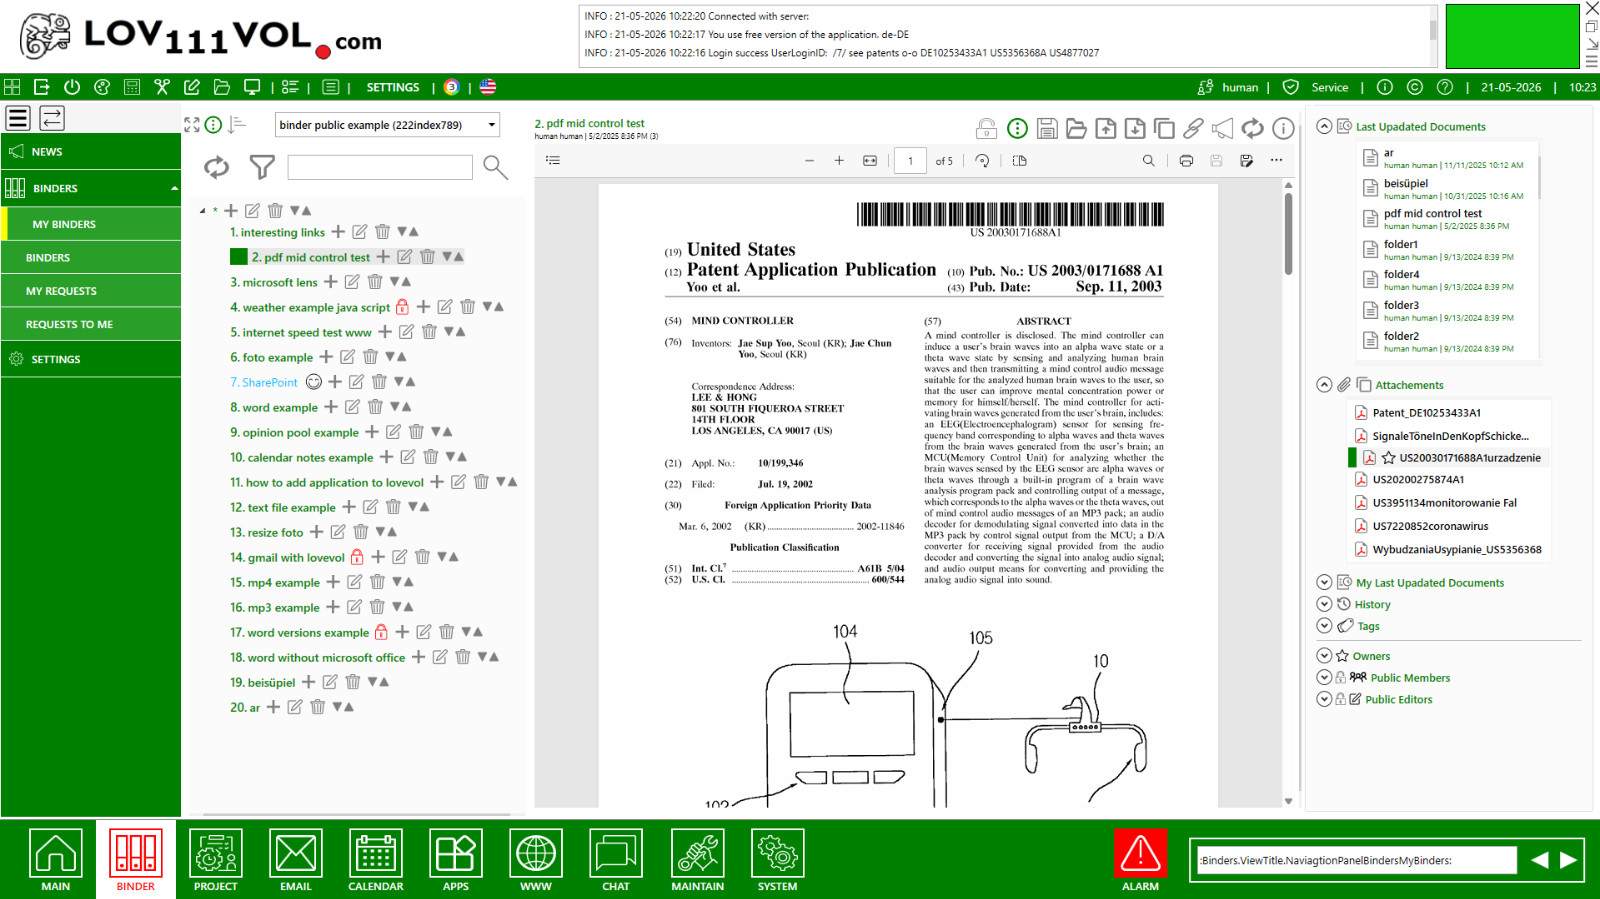The width and height of the screenshot is (1600, 899).
Task: Click the save diskette icon in document header
Action: tap(1047, 128)
